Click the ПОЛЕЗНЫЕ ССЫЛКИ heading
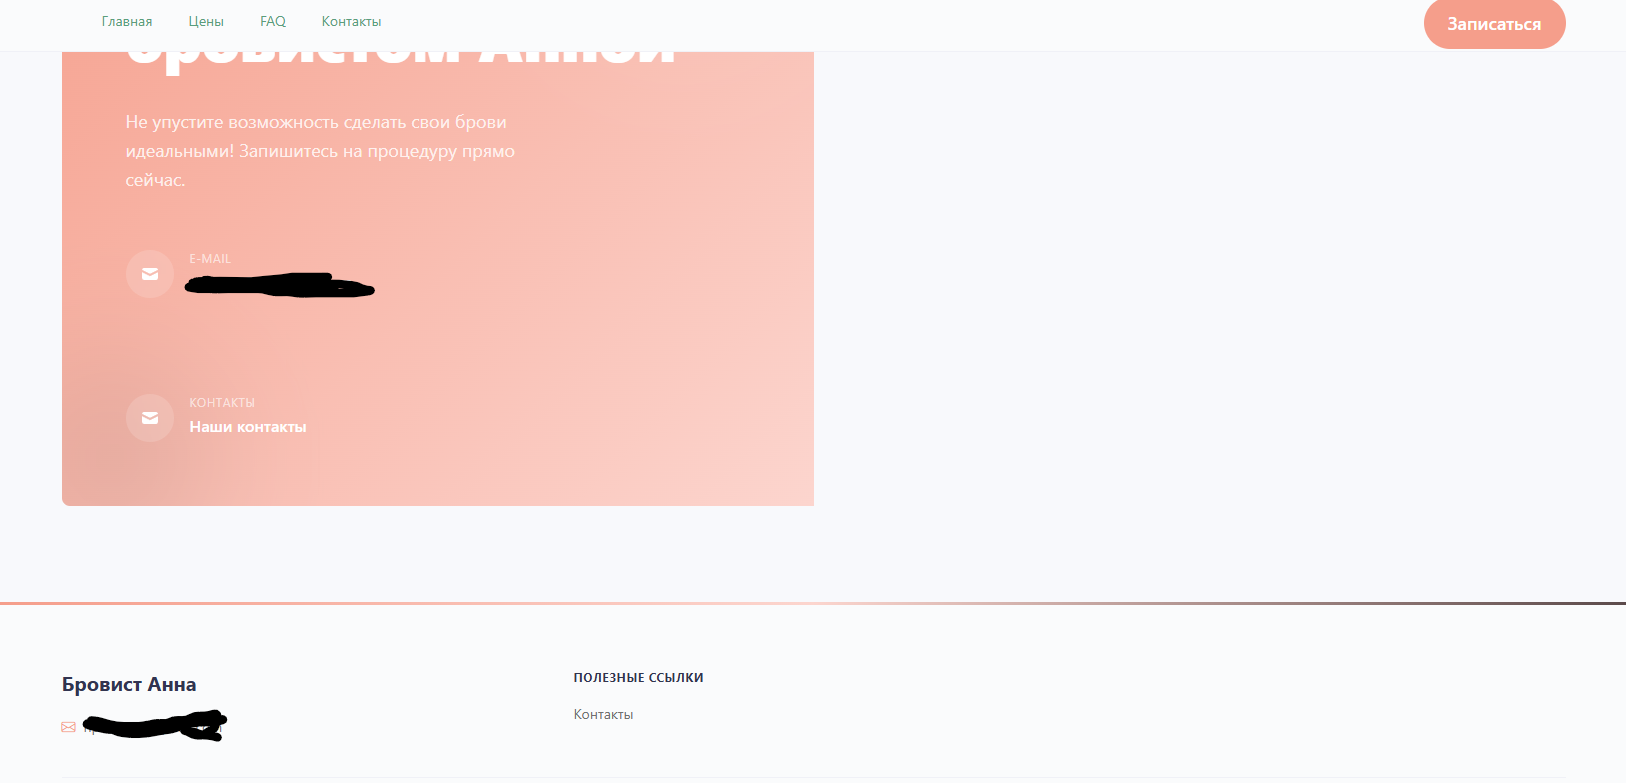 pos(638,677)
